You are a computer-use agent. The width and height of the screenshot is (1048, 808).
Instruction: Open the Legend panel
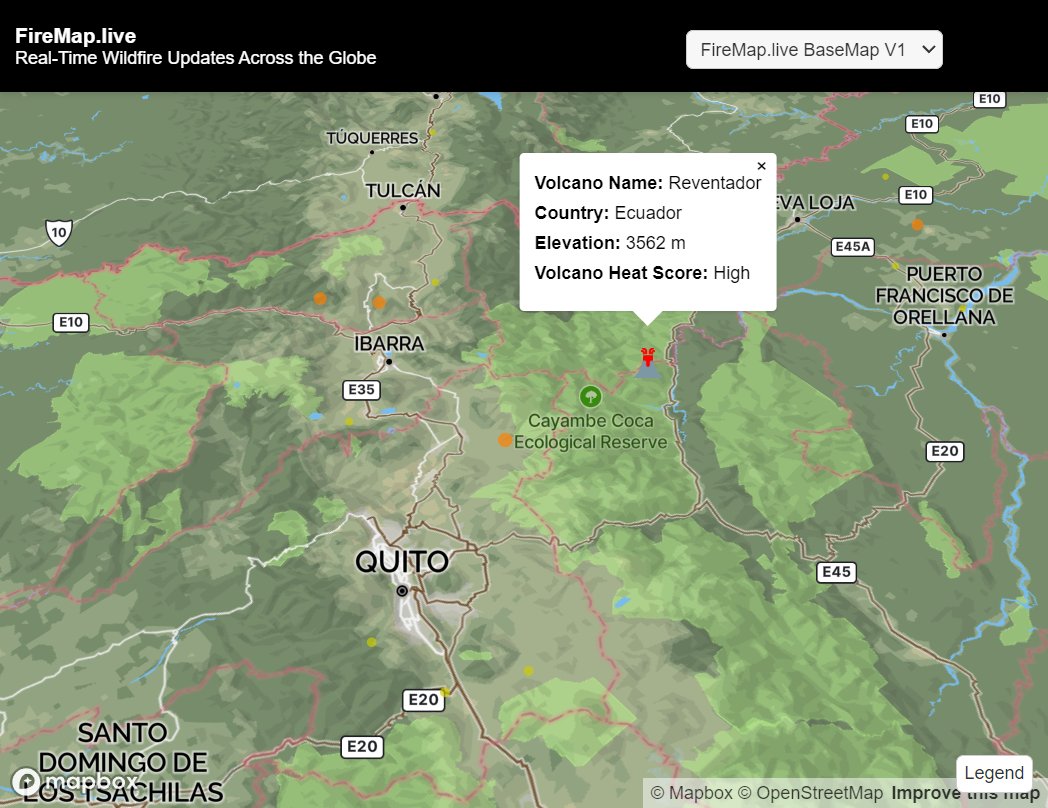pos(994,773)
